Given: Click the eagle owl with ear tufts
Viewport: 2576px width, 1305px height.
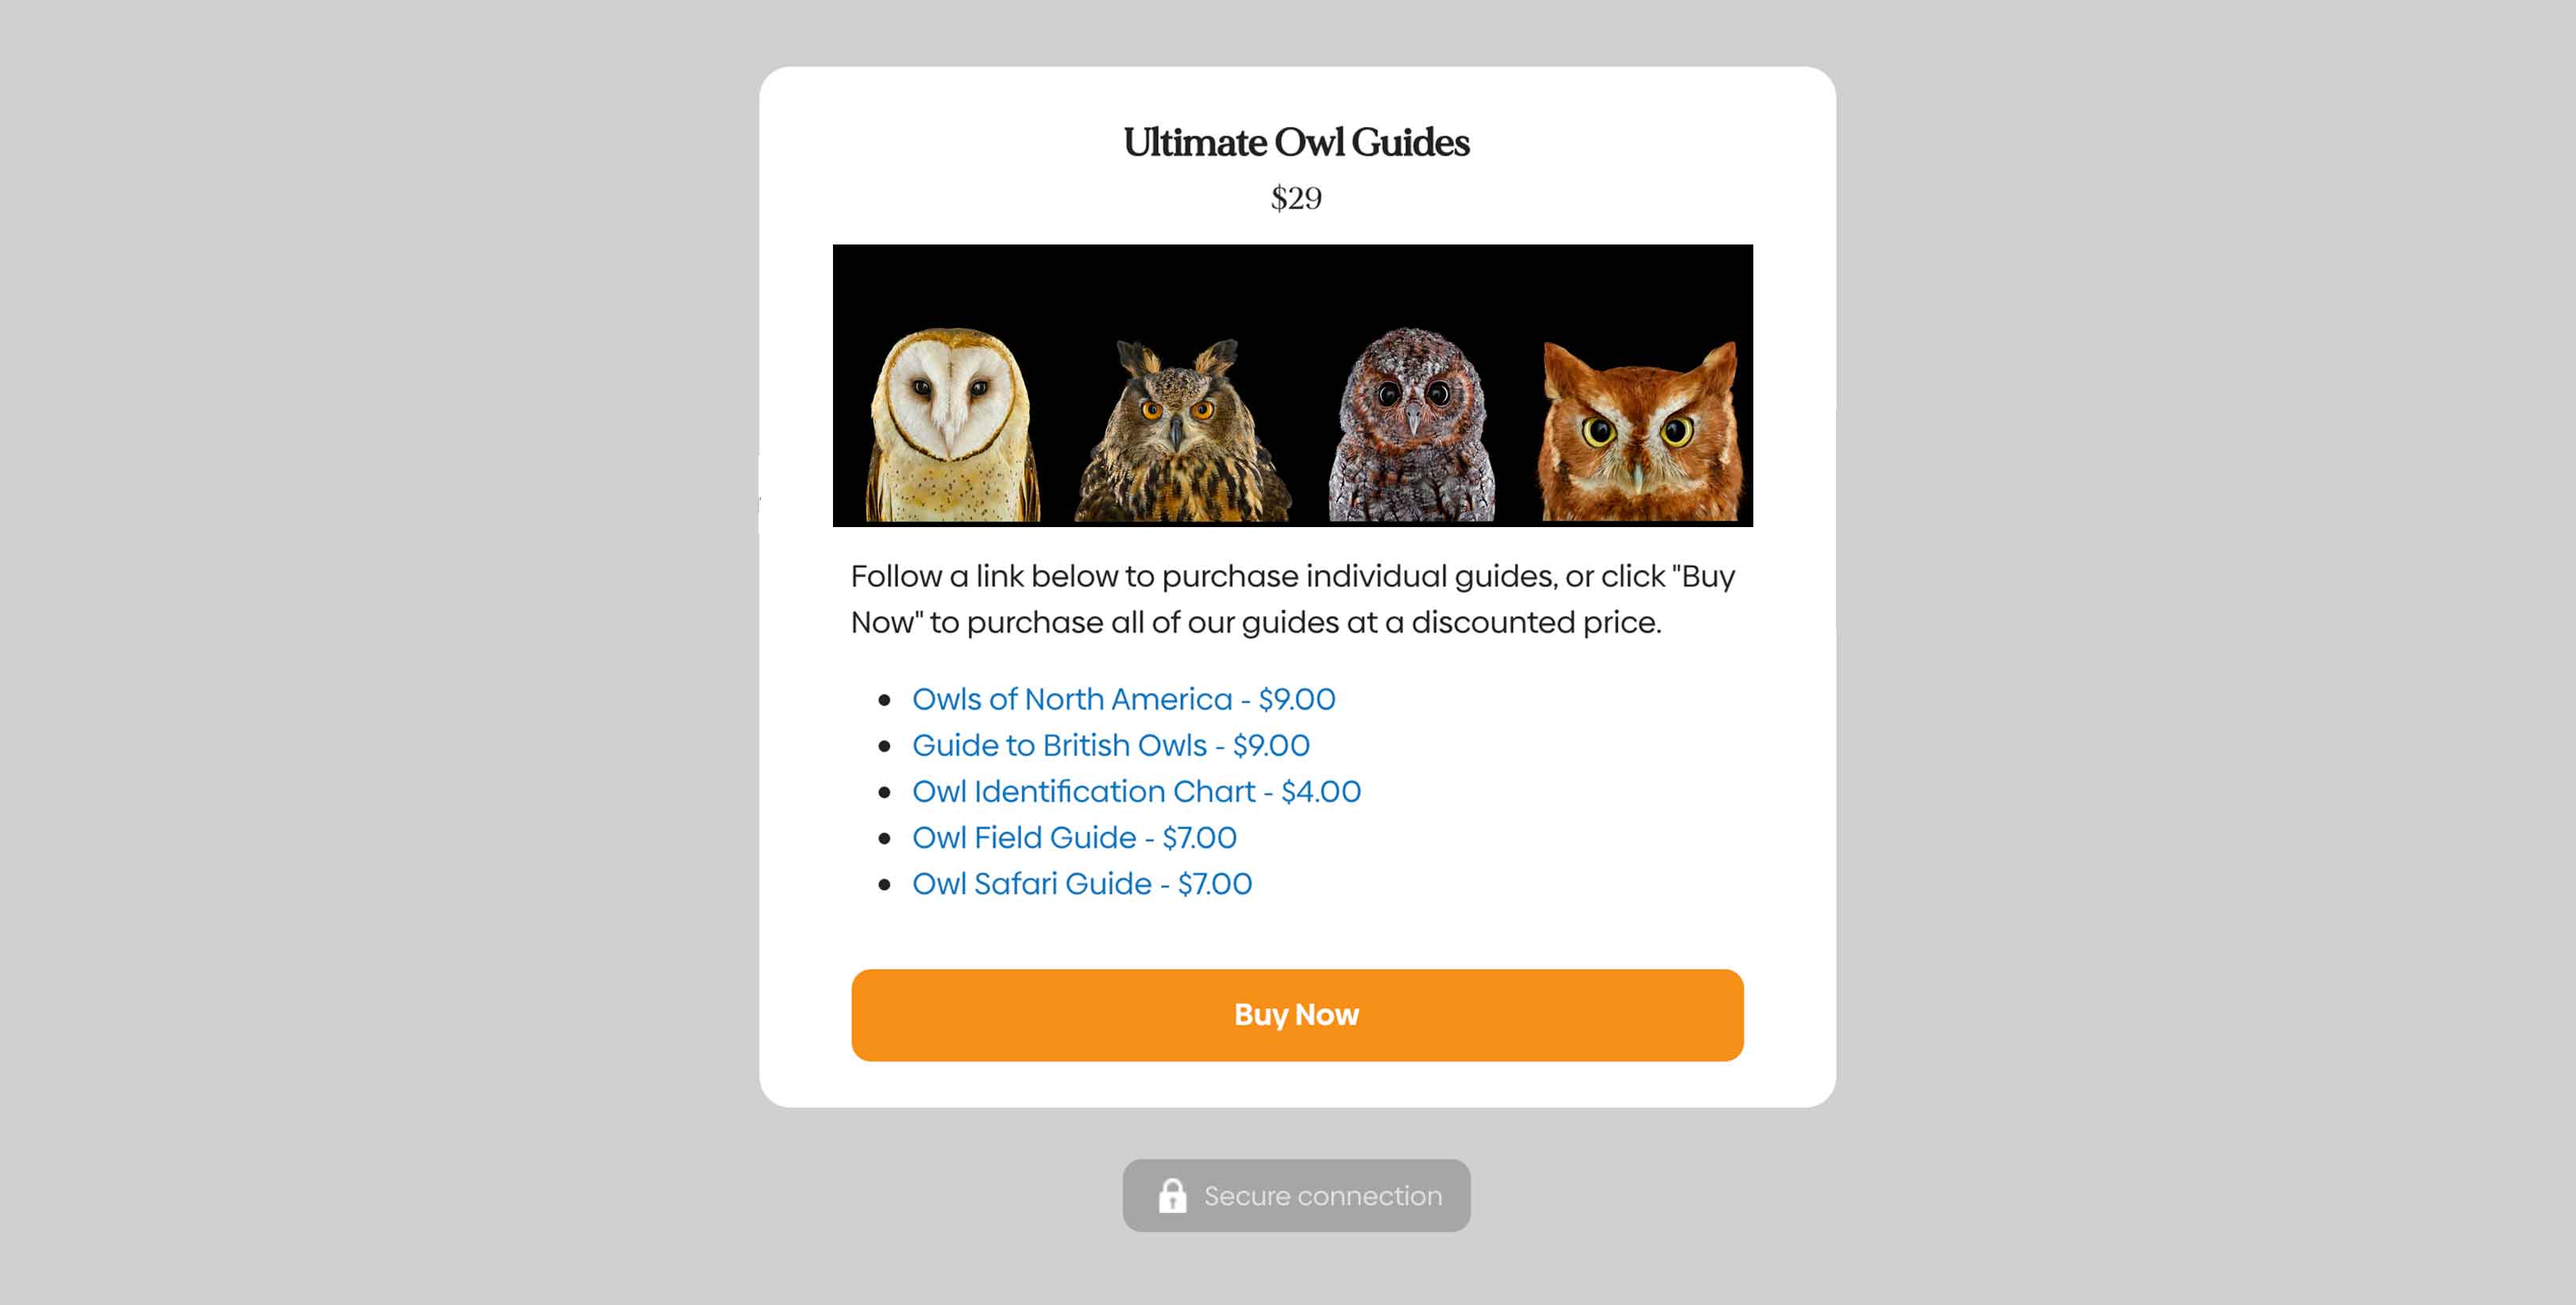Looking at the screenshot, I should 1180,432.
